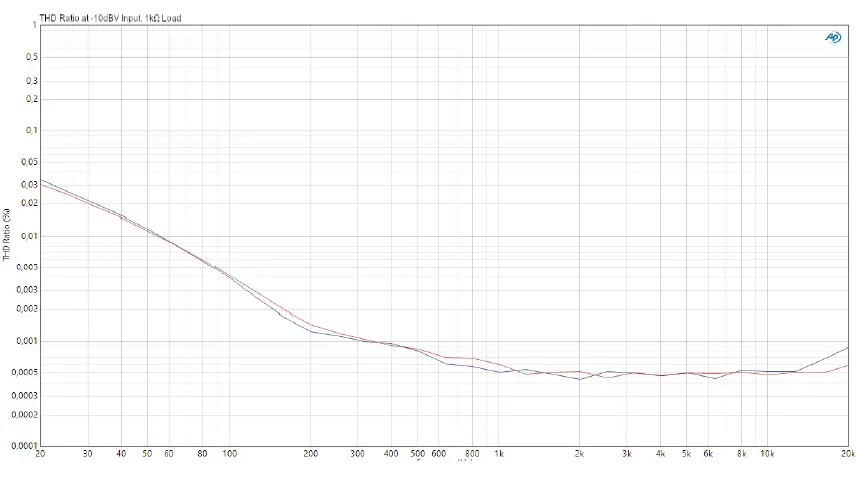Viewport: 867px width, 478px height.
Task: Click the "0,03" vertical axis label
Action: [x=30, y=185]
